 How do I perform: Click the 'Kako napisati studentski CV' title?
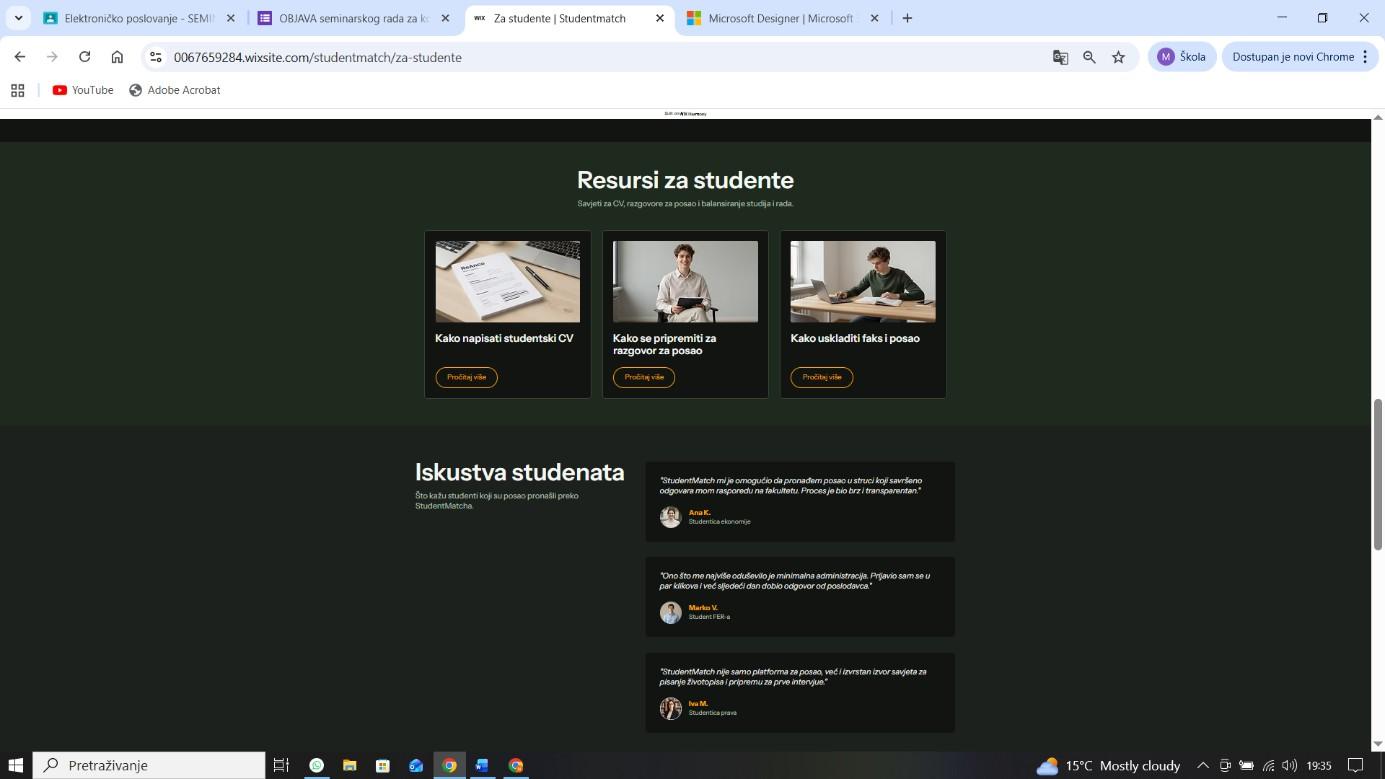click(x=504, y=338)
